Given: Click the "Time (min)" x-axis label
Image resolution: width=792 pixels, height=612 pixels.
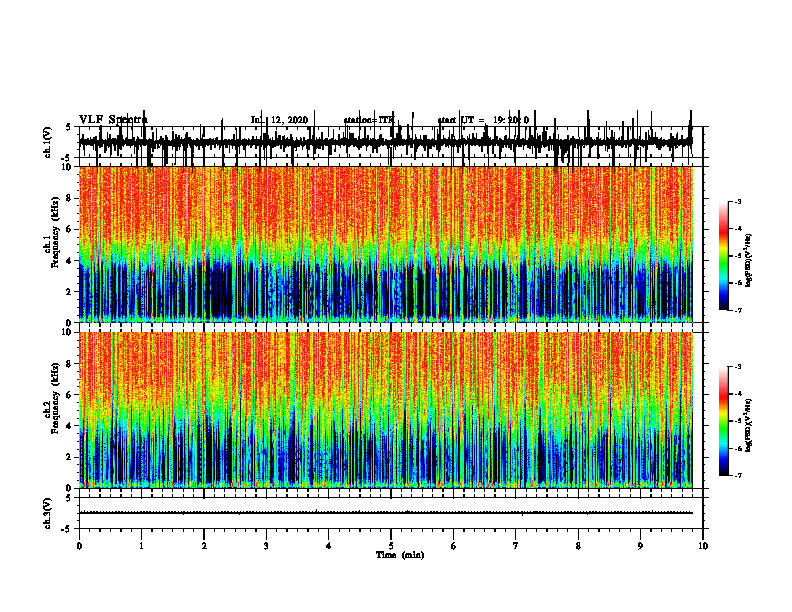Looking at the screenshot, I should (400, 555).
